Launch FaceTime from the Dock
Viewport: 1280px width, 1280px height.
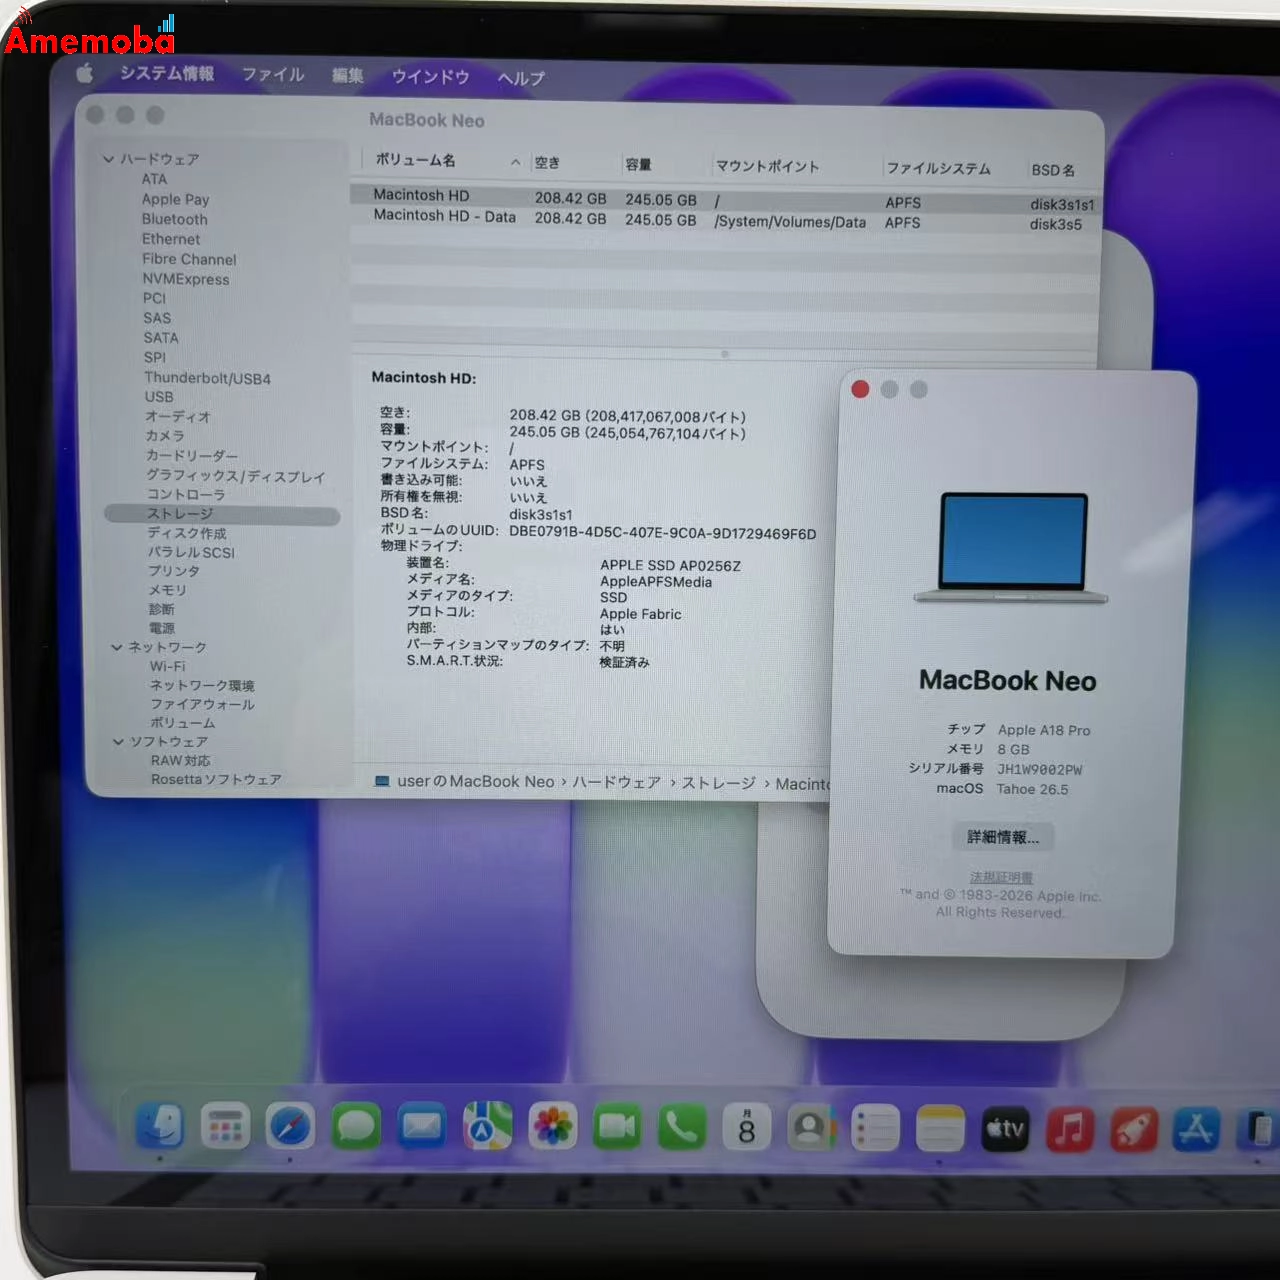(617, 1128)
